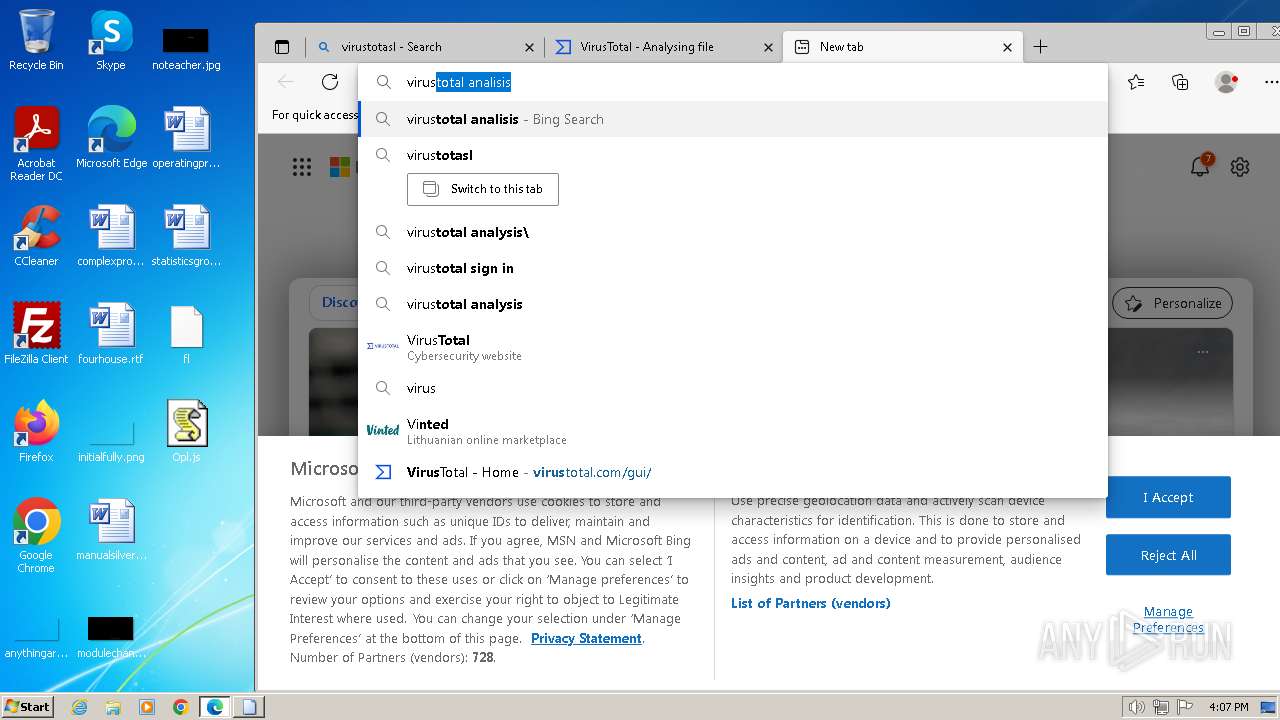The height and width of the screenshot is (720, 1280).
Task: Open modulechan... desktop file
Action: (x=111, y=638)
